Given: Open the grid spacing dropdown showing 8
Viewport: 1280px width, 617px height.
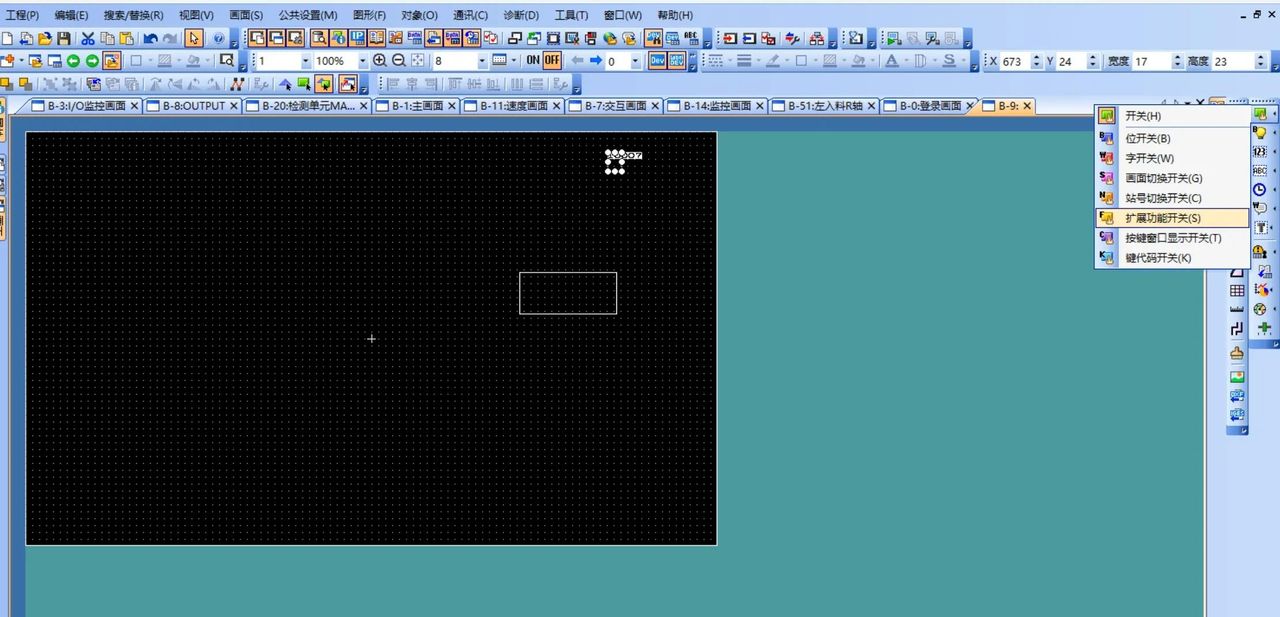Looking at the screenshot, I should coord(481,61).
